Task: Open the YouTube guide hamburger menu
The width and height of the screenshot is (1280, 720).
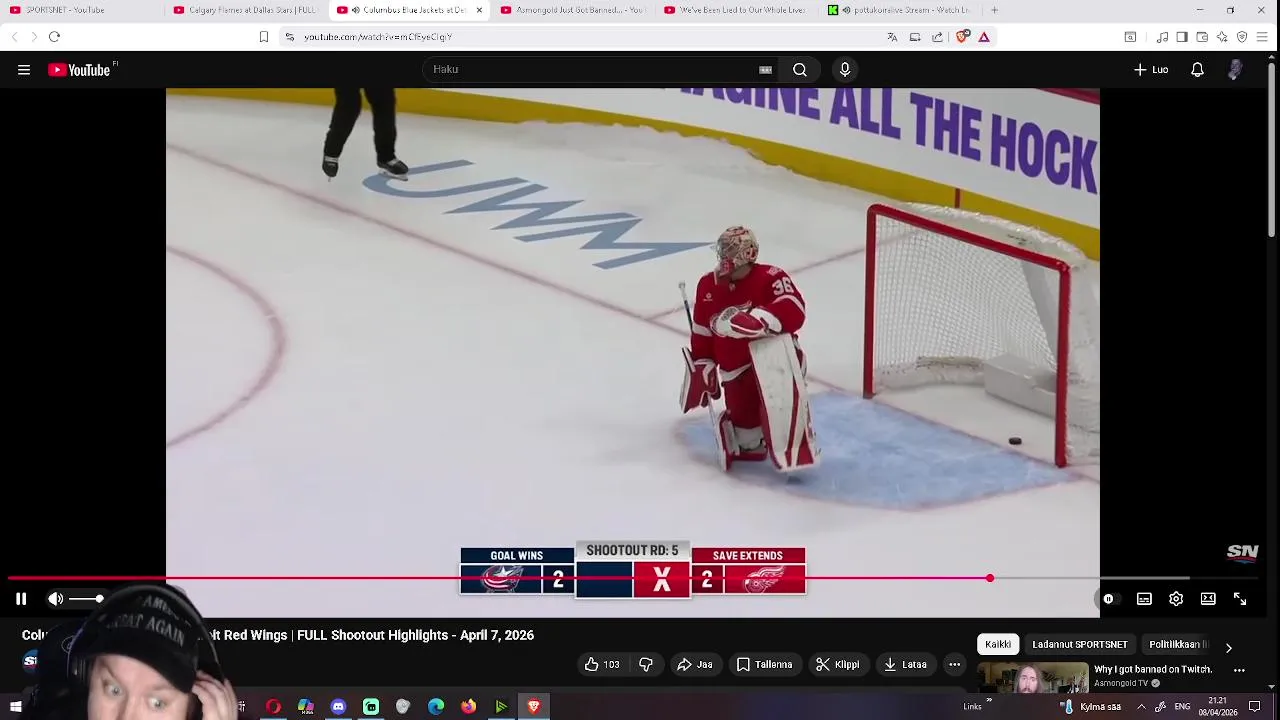Action: 24,70
